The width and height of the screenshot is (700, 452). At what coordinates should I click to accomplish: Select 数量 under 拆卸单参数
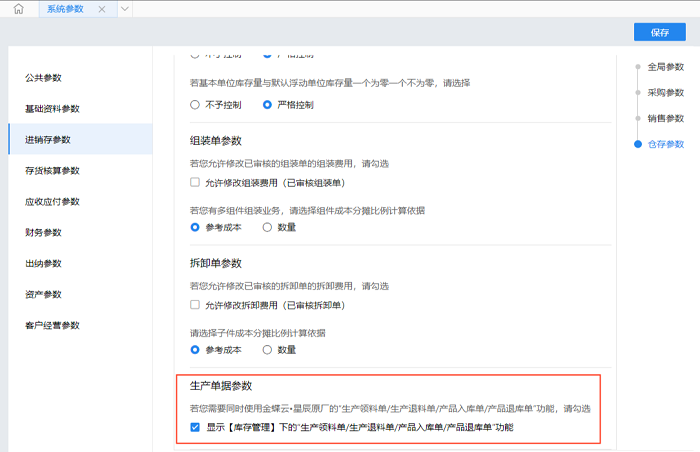tap(268, 350)
